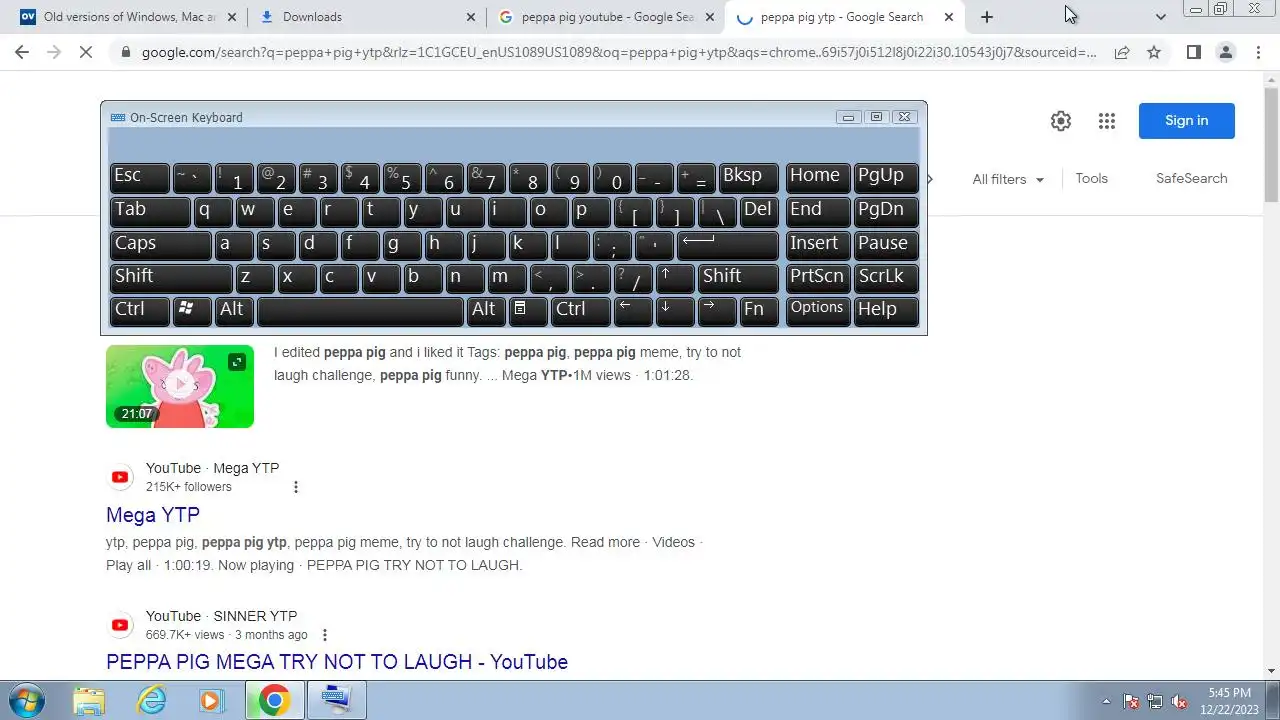Toggle the Insert key on the On-Screen Keyboard
This screenshot has width=1280, height=720.
(x=818, y=244)
